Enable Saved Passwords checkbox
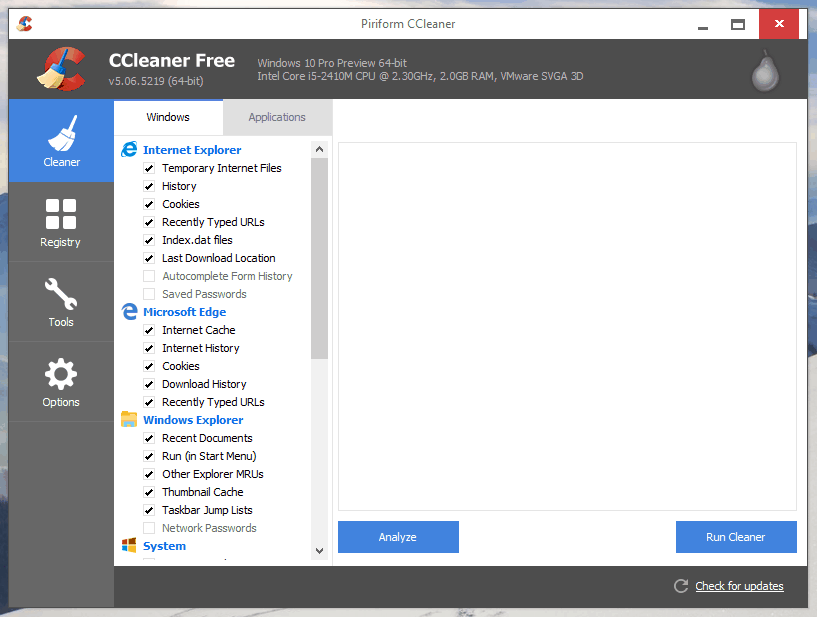 (x=149, y=294)
